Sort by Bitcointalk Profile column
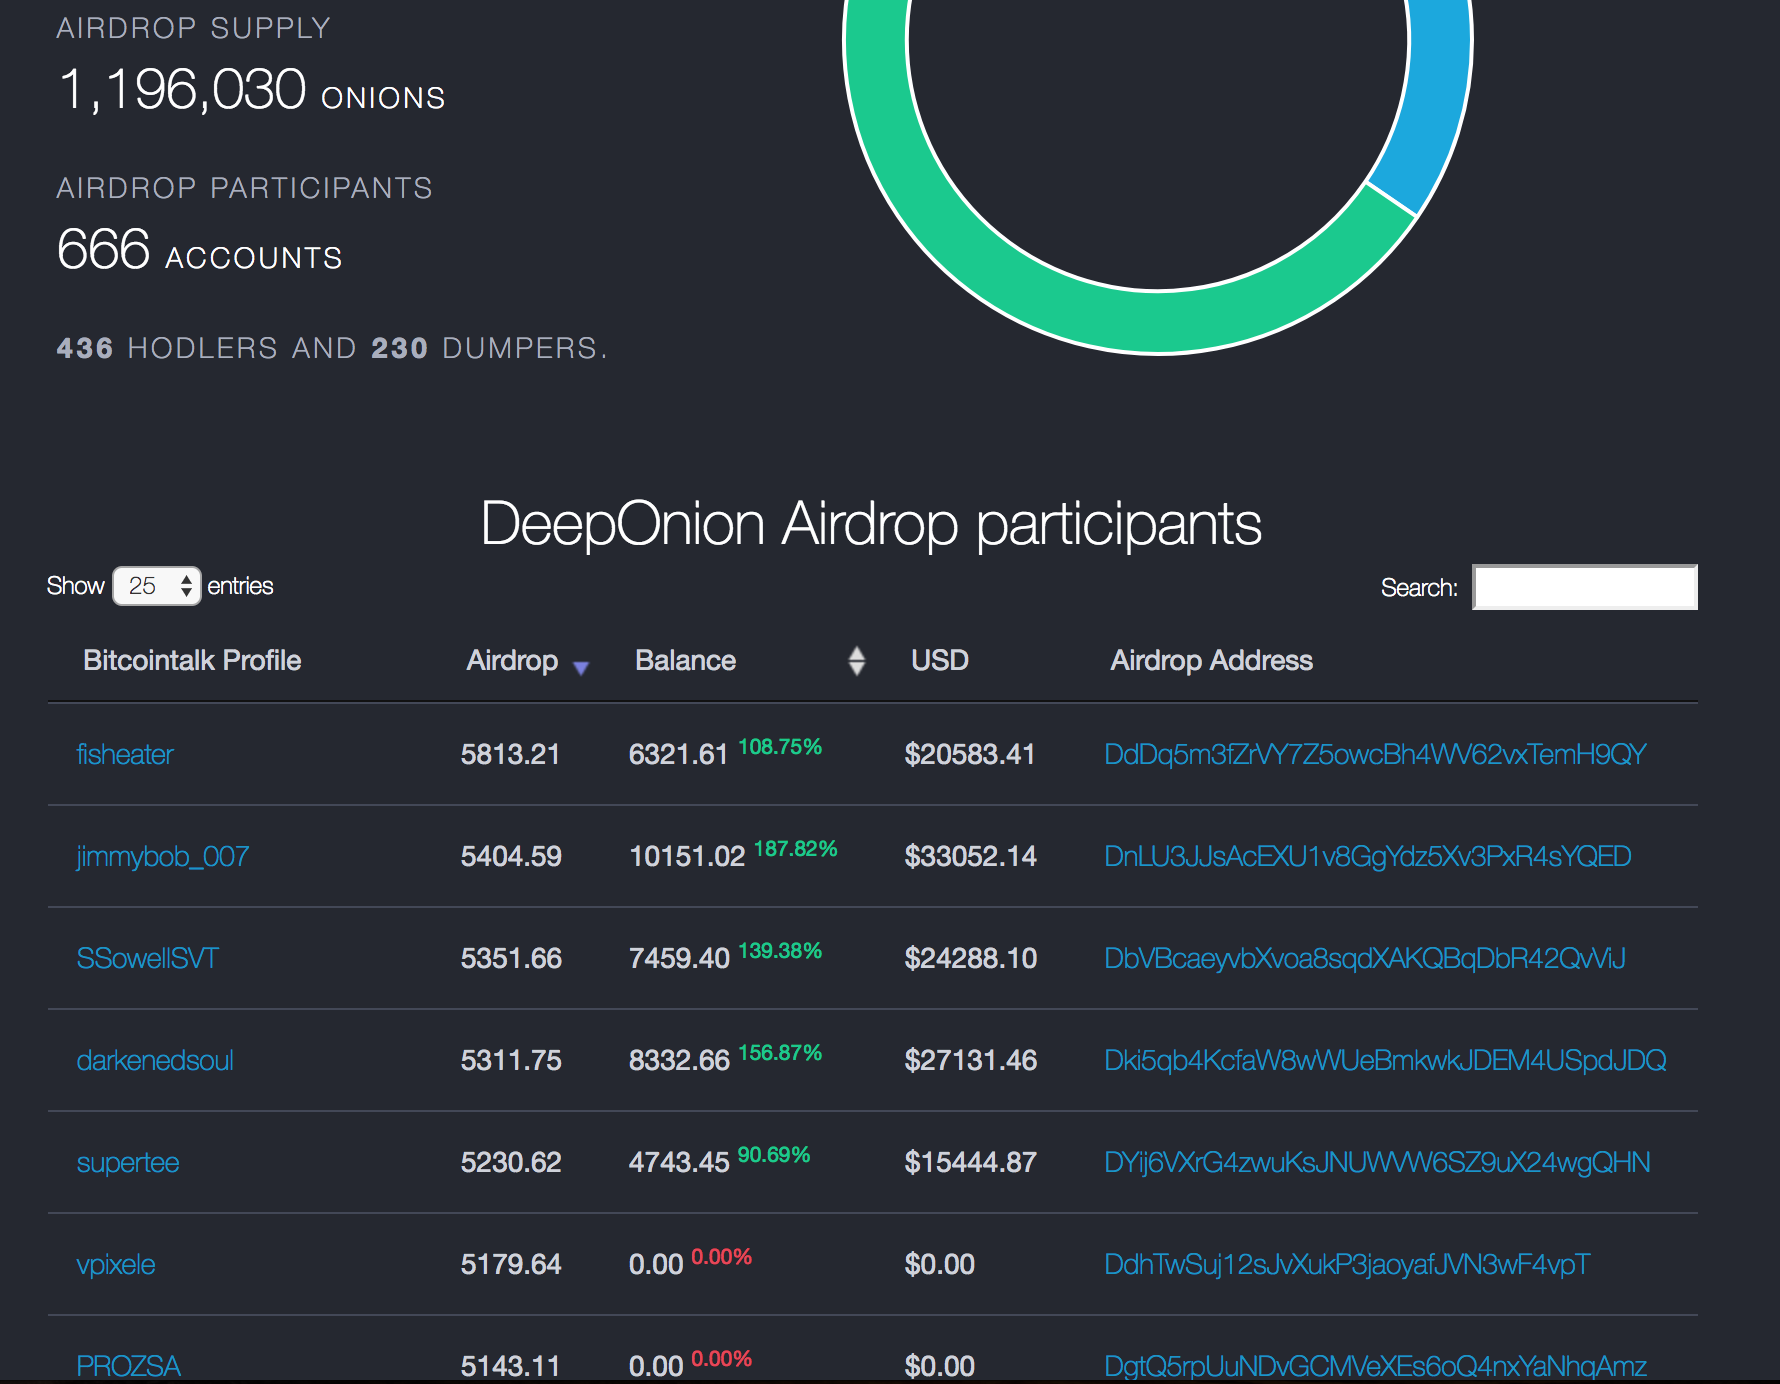Viewport: 1780px width, 1384px height. point(192,661)
